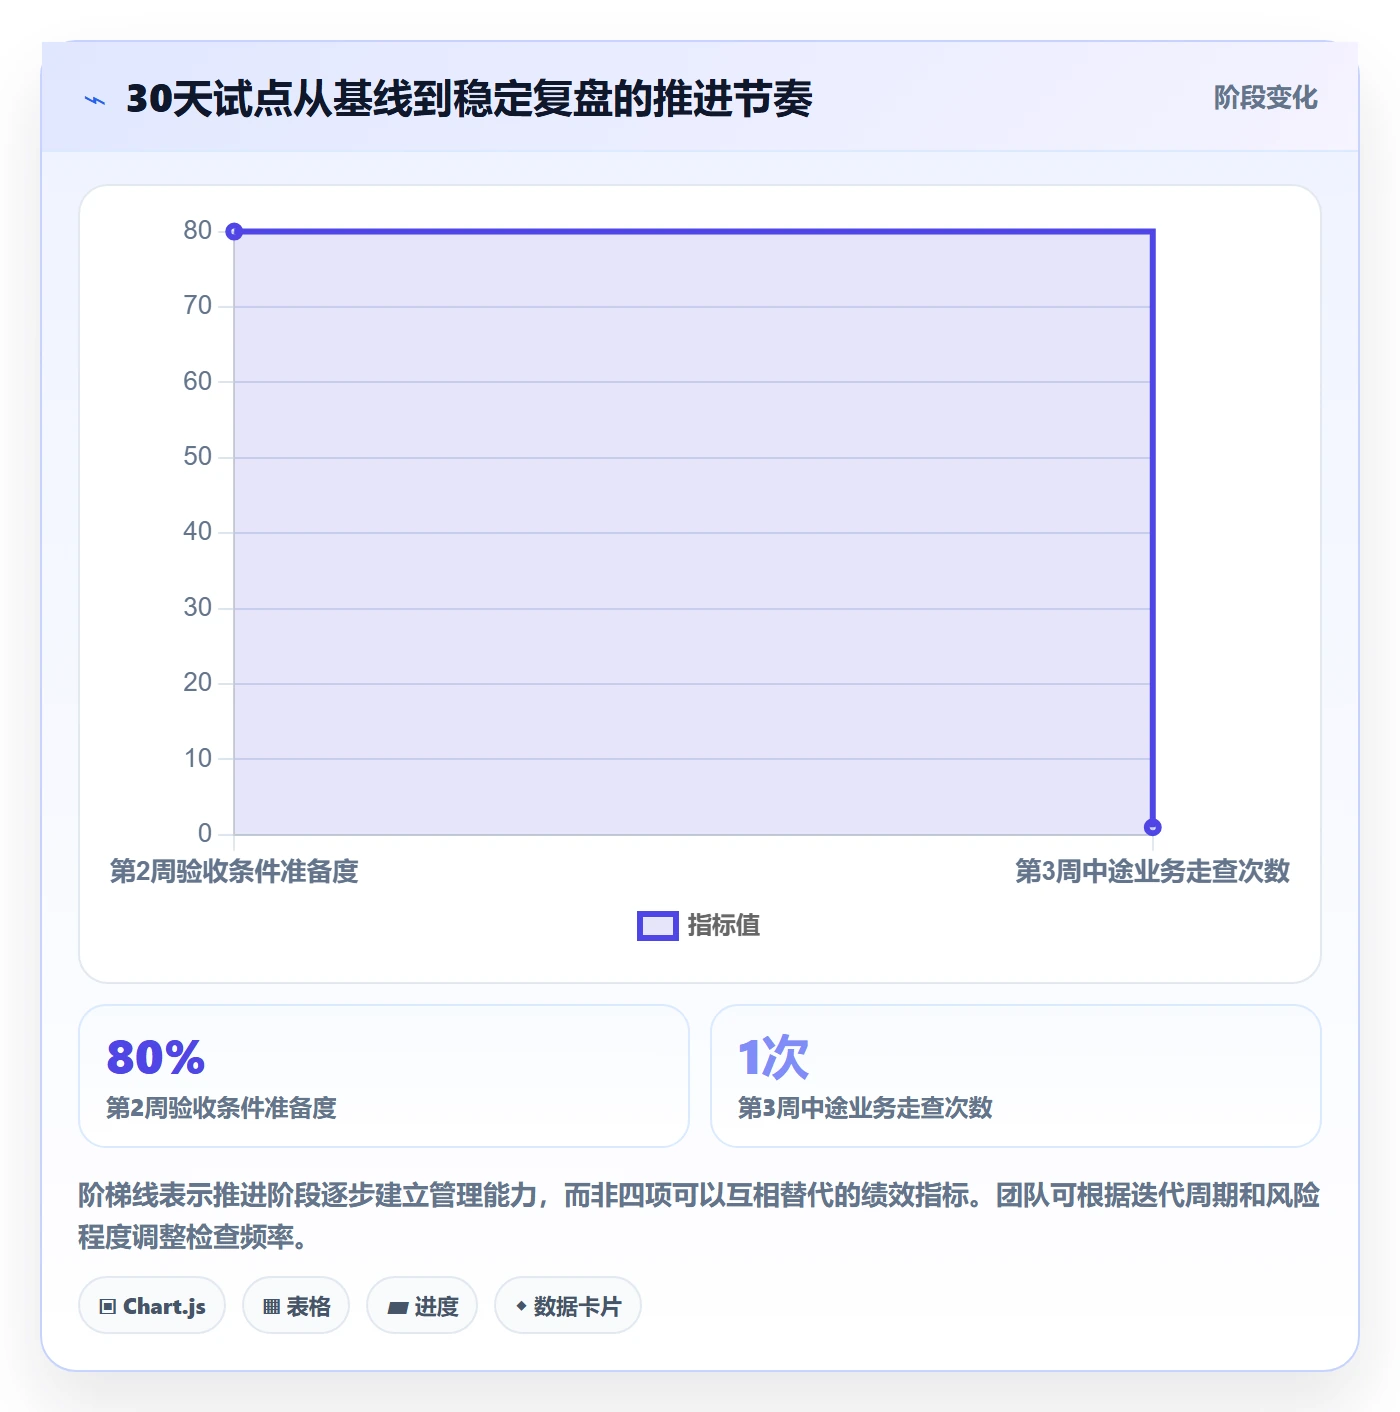Click the data point at value 80
The width and height of the screenshot is (1400, 1412).
234,232
